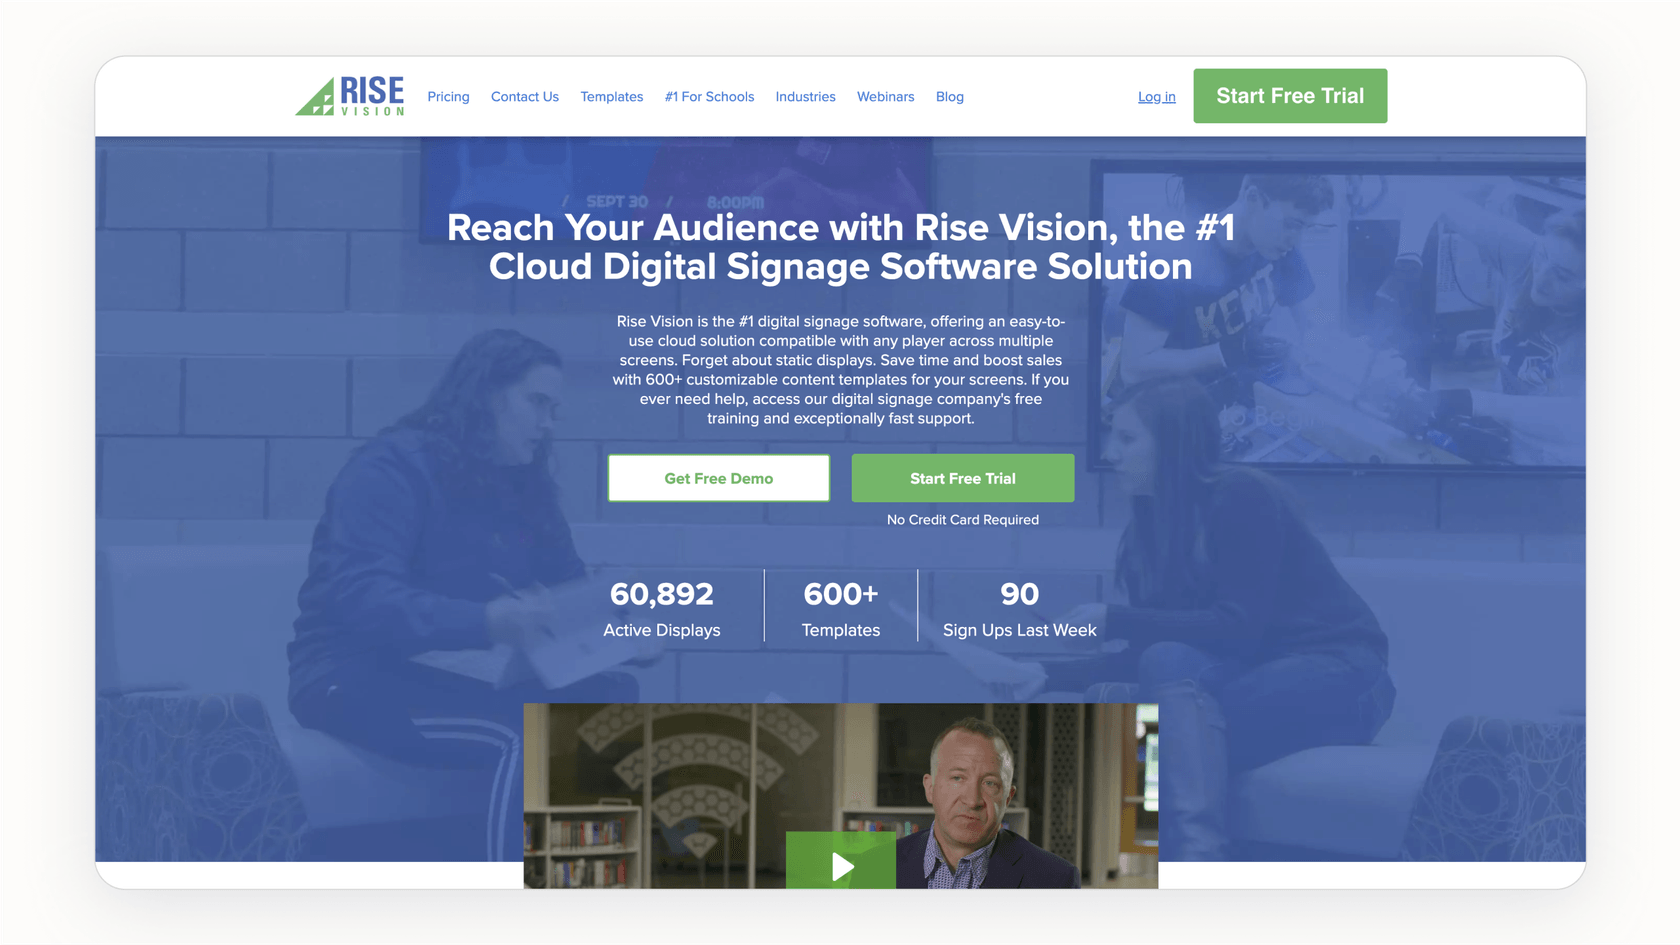
Task: Visit the Blog
Action: tap(949, 96)
